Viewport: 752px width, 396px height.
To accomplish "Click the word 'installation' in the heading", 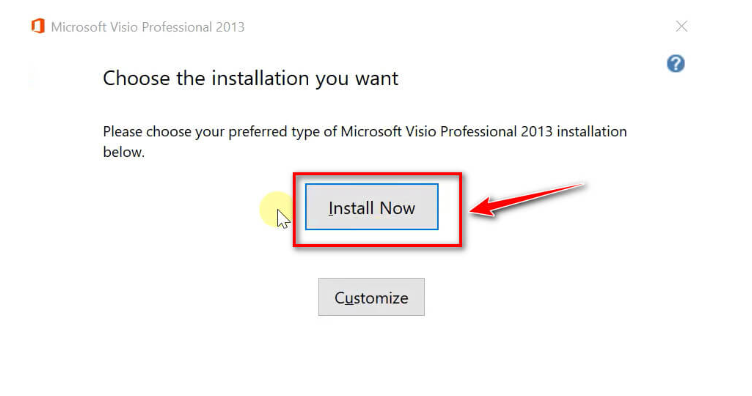I will pyautogui.click(x=260, y=78).
